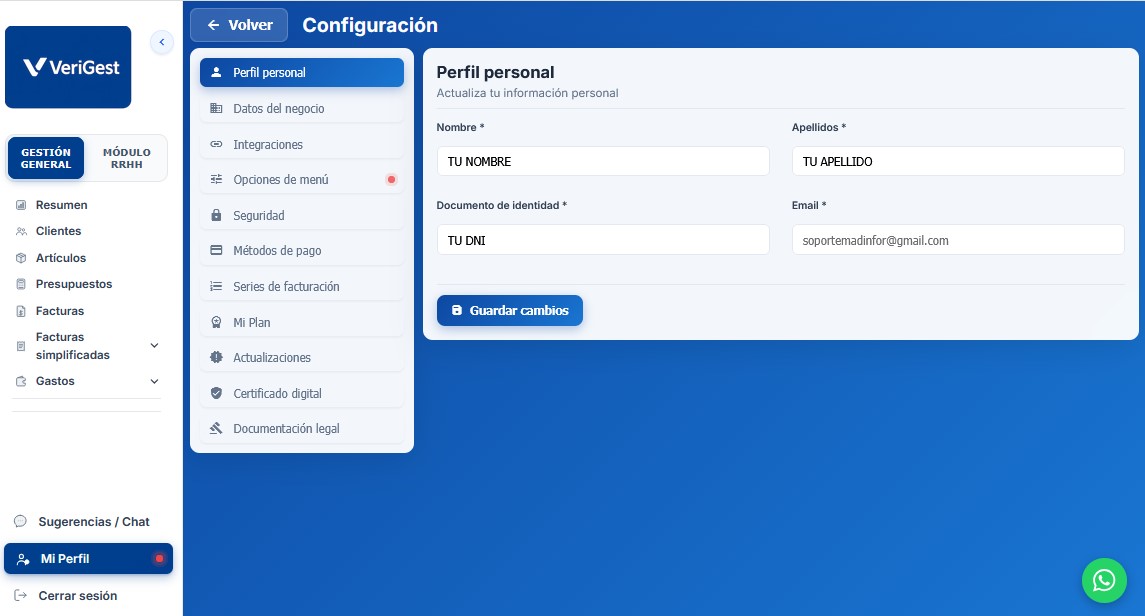
Task: Save with Guardar cambios button
Action: (x=510, y=310)
